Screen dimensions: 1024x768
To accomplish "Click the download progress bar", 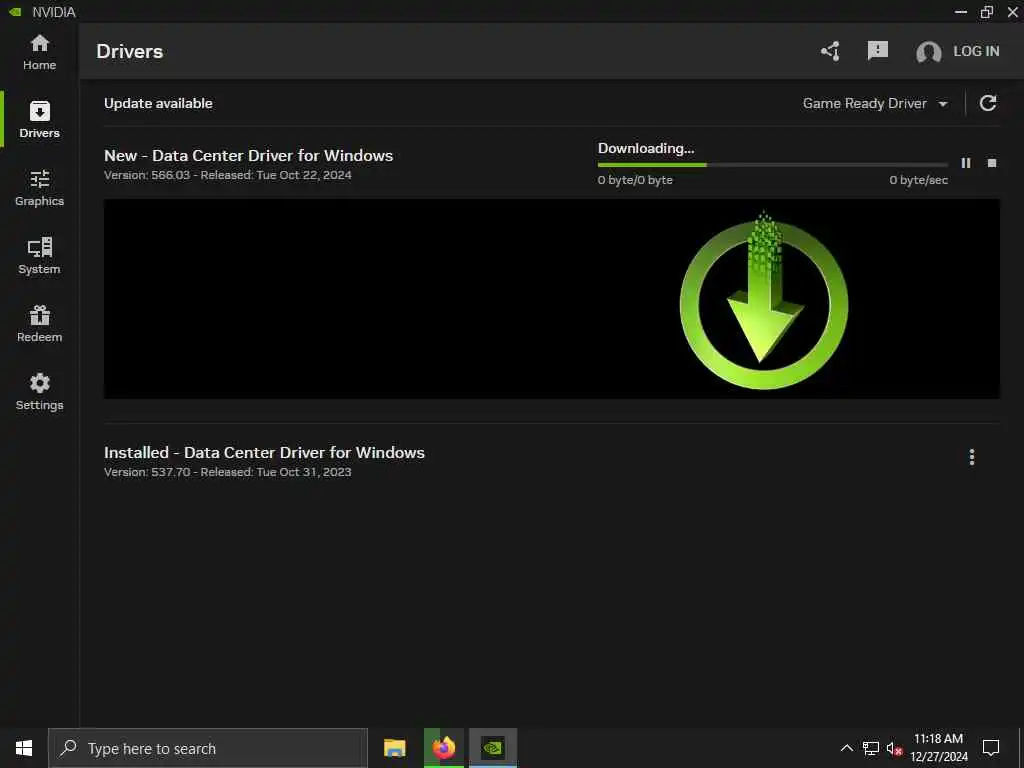I will coord(772,165).
